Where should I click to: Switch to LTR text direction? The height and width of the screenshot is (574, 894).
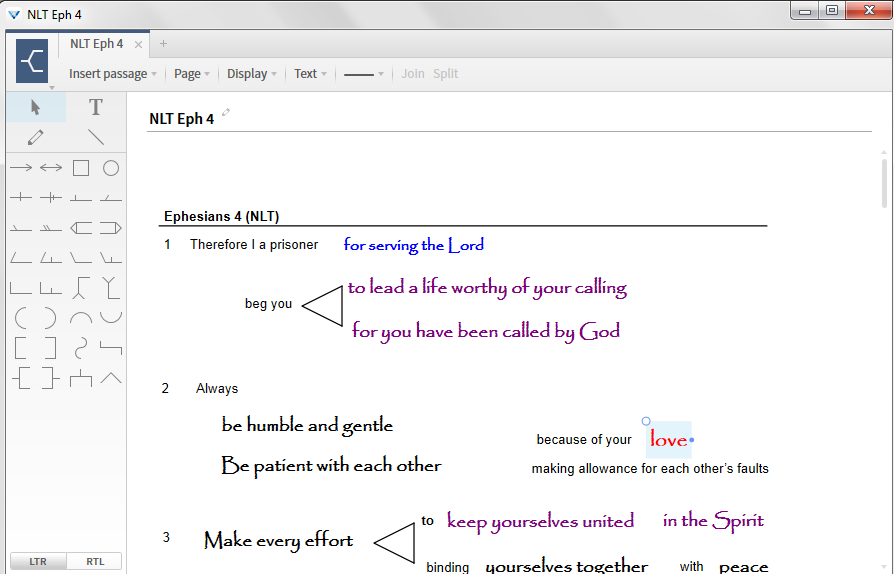[38, 561]
